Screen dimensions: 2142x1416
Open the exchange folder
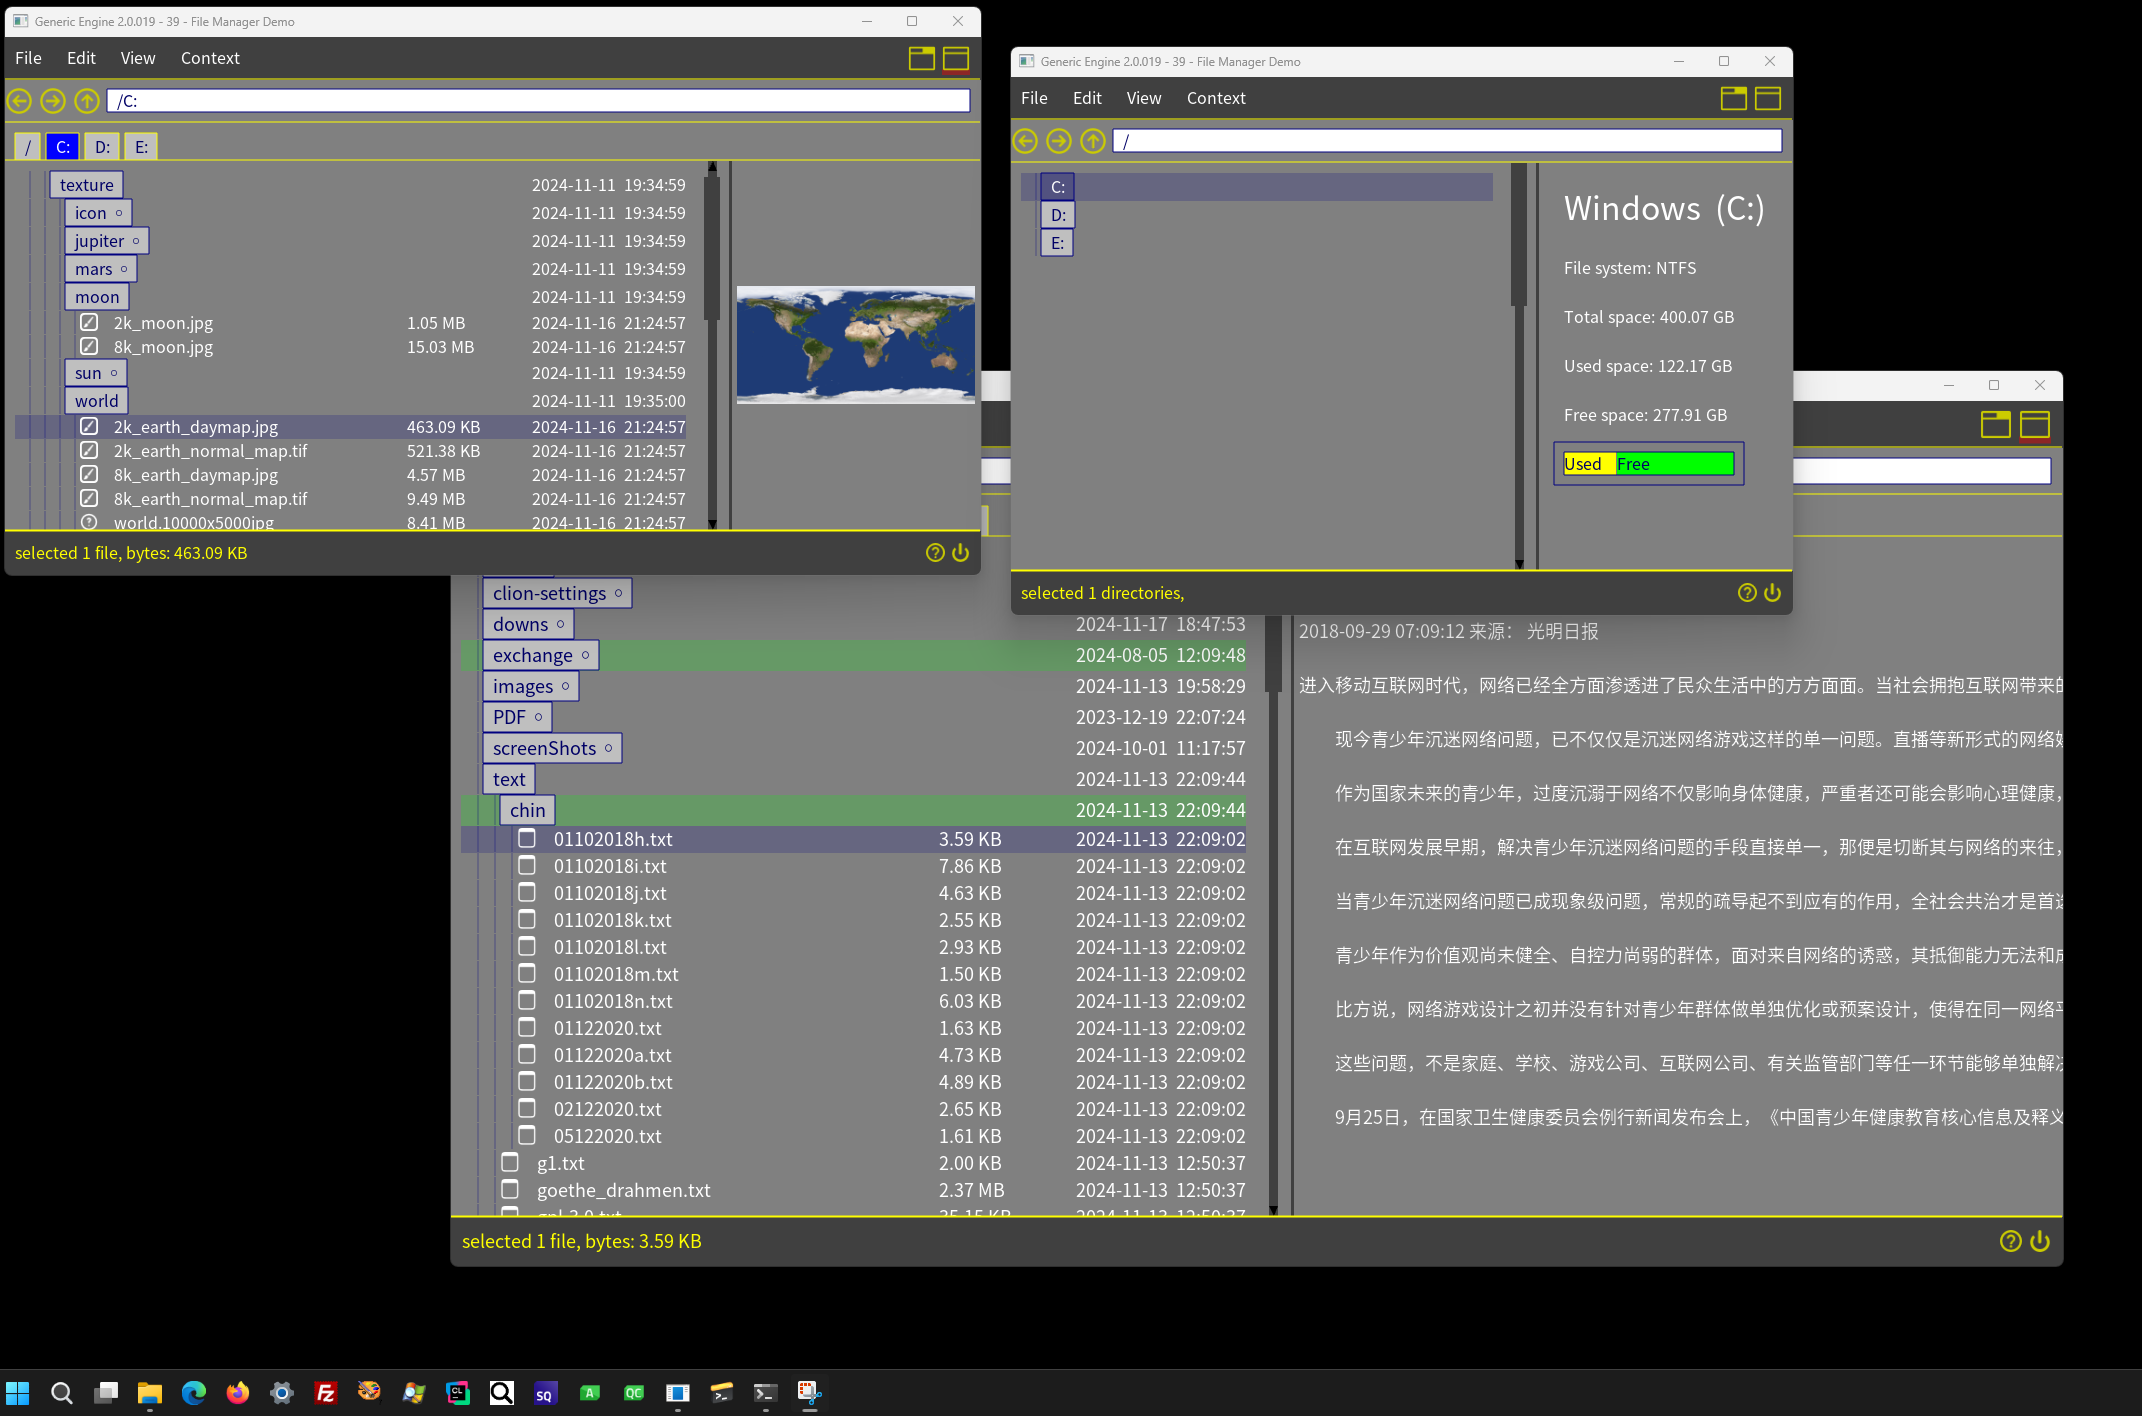[532, 655]
